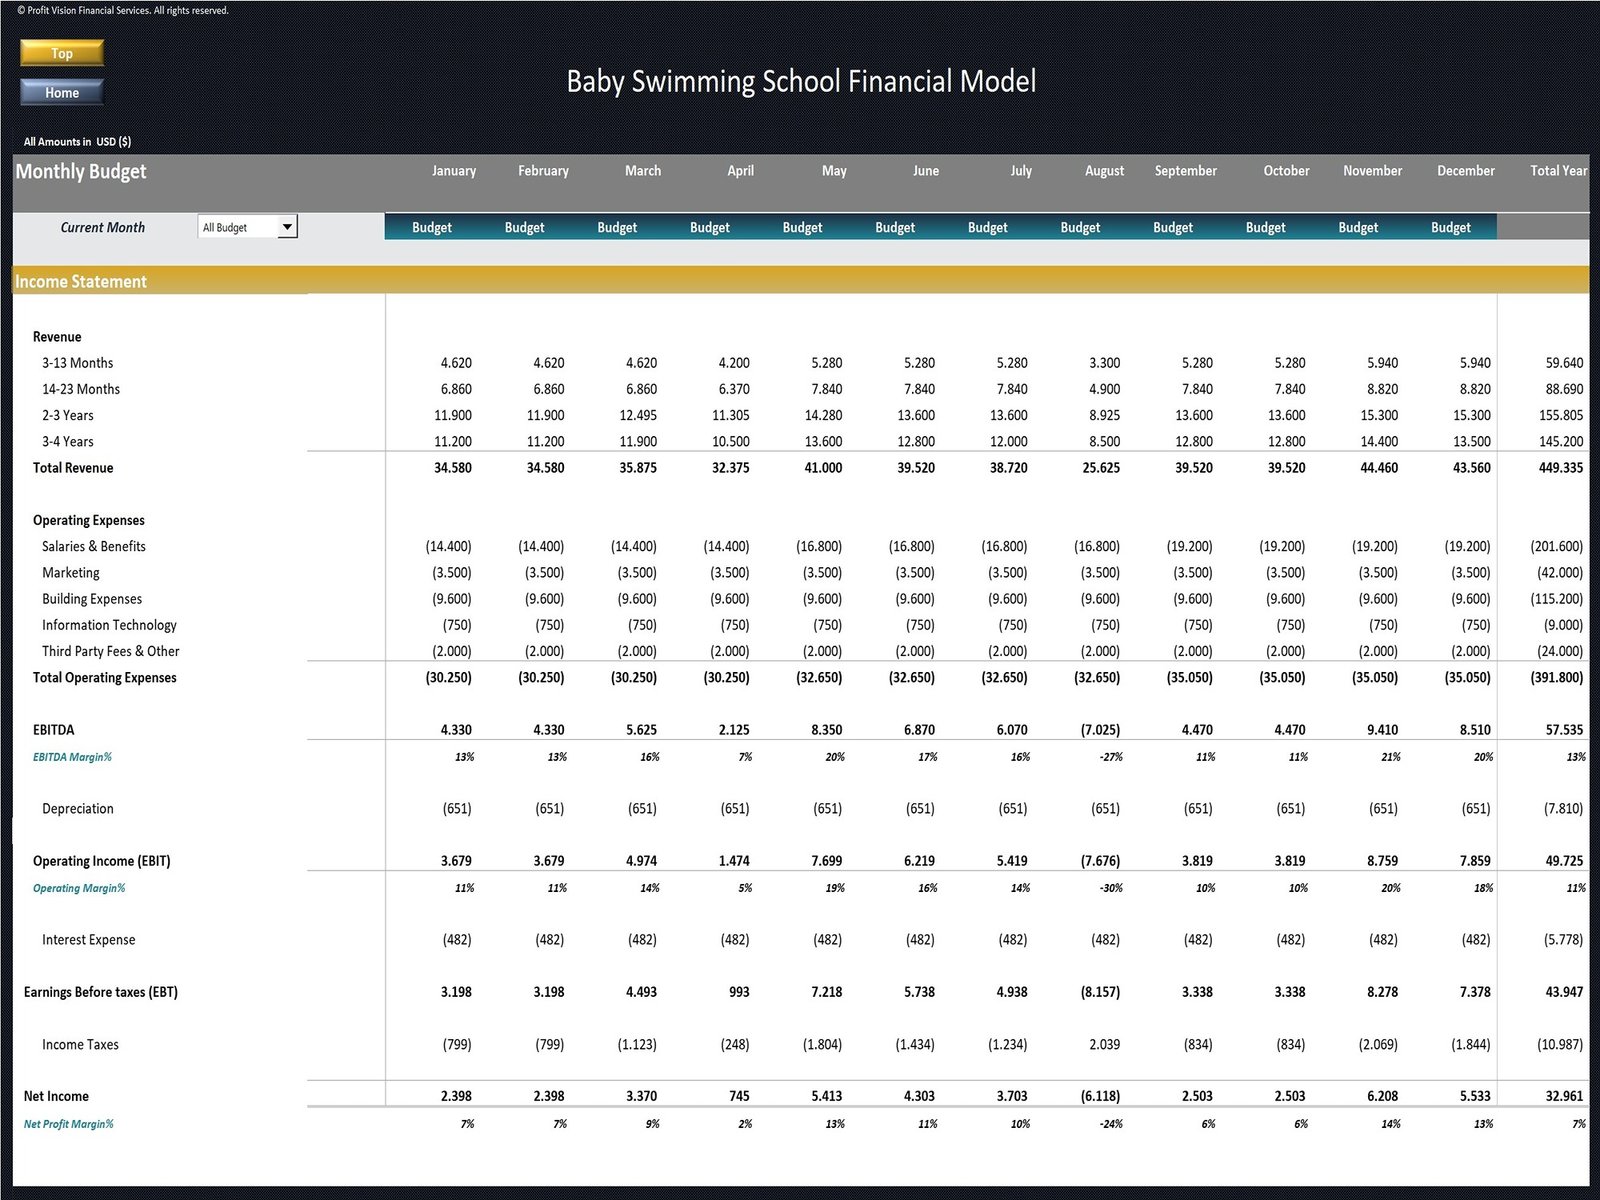Click the Home navigation button
This screenshot has width=1600, height=1200.
pos(62,92)
